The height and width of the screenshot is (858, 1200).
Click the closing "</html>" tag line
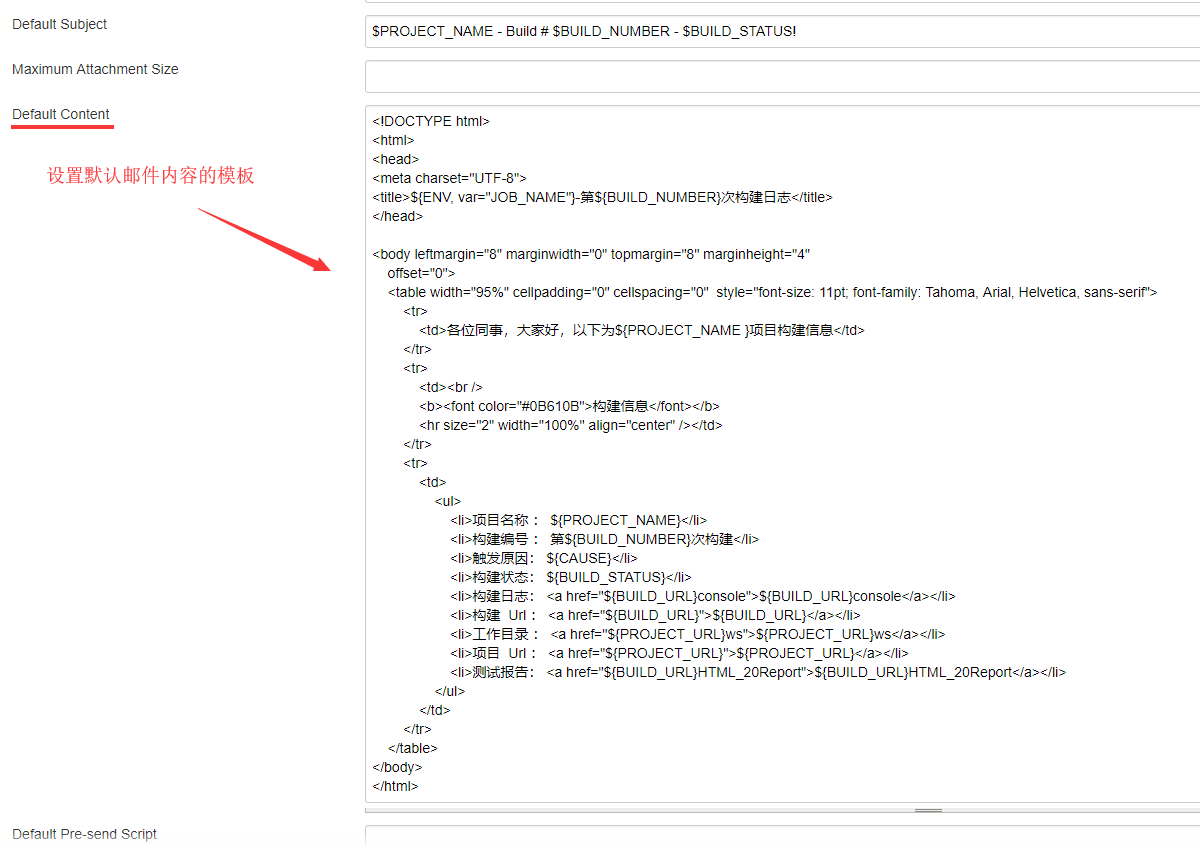click(395, 786)
